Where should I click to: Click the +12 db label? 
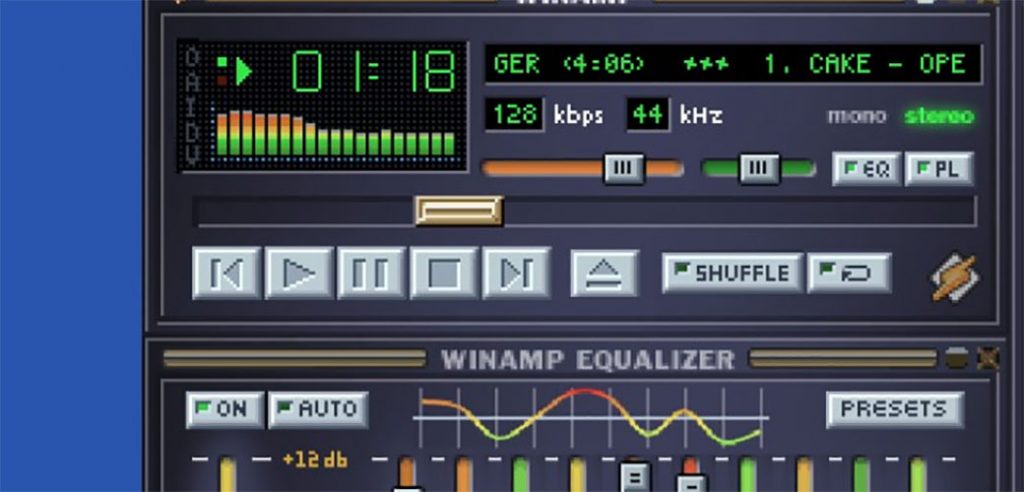pyautogui.click(x=314, y=460)
